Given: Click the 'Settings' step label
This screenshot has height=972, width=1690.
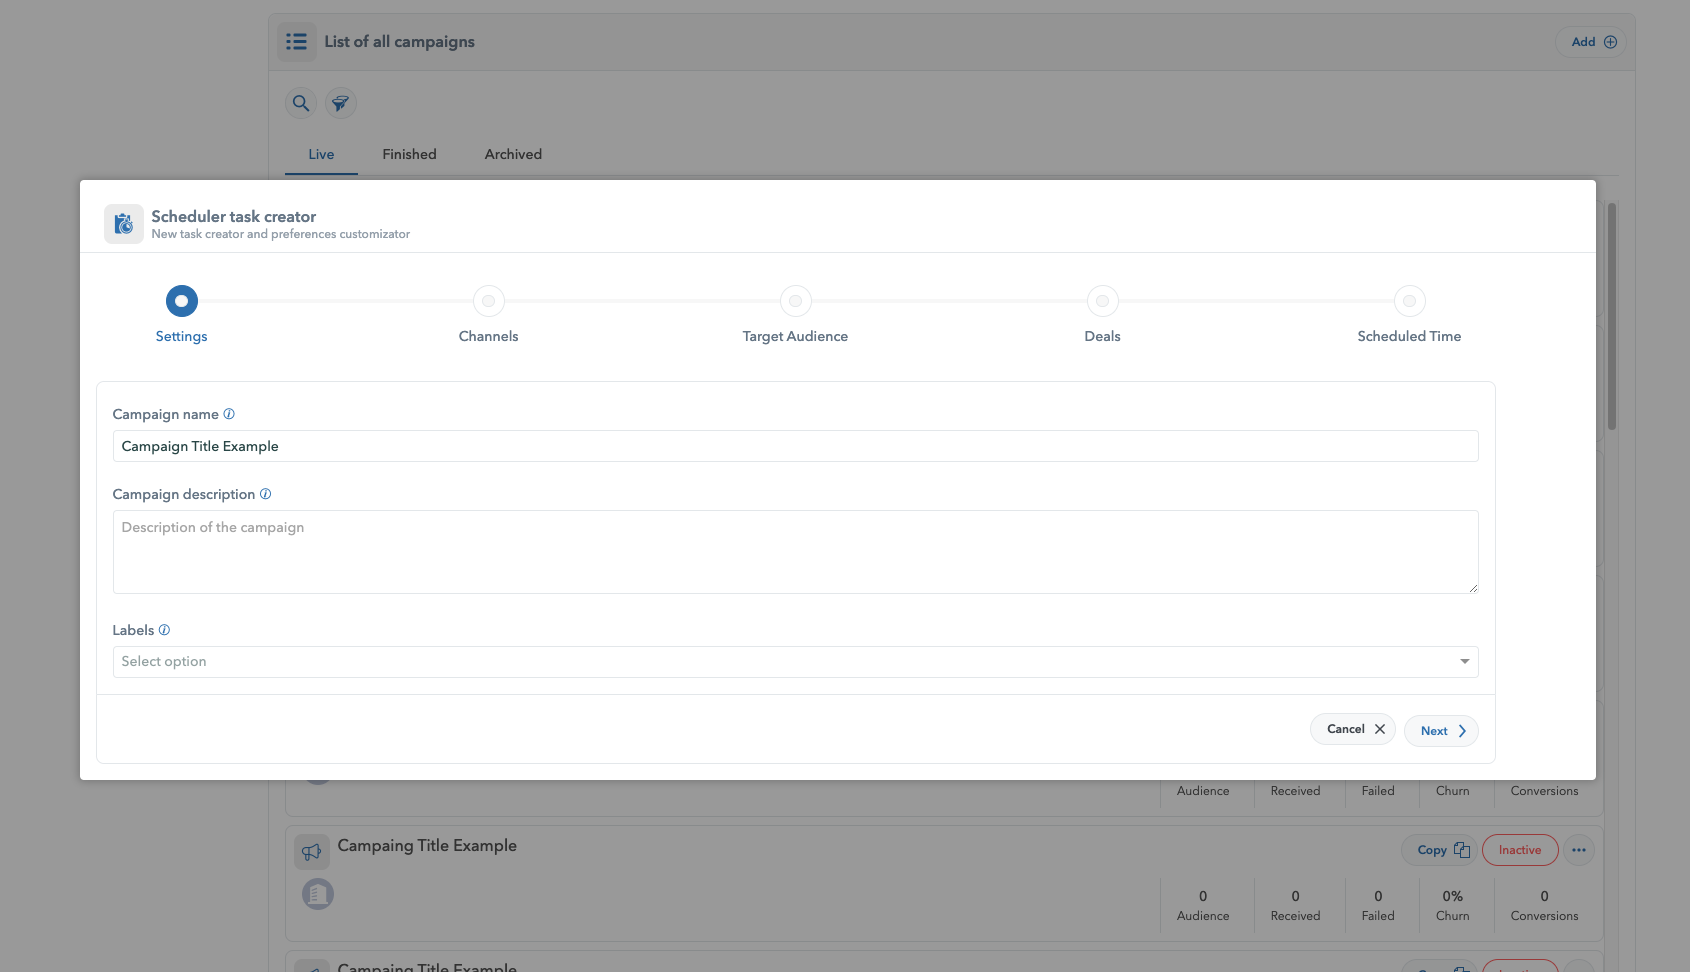Looking at the screenshot, I should point(182,336).
